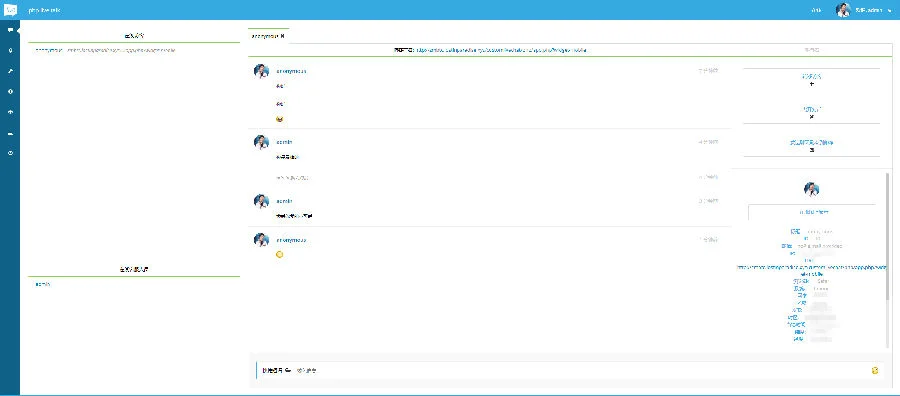Open the quick reply selector beside input
900x396 pixels.
tap(277, 371)
